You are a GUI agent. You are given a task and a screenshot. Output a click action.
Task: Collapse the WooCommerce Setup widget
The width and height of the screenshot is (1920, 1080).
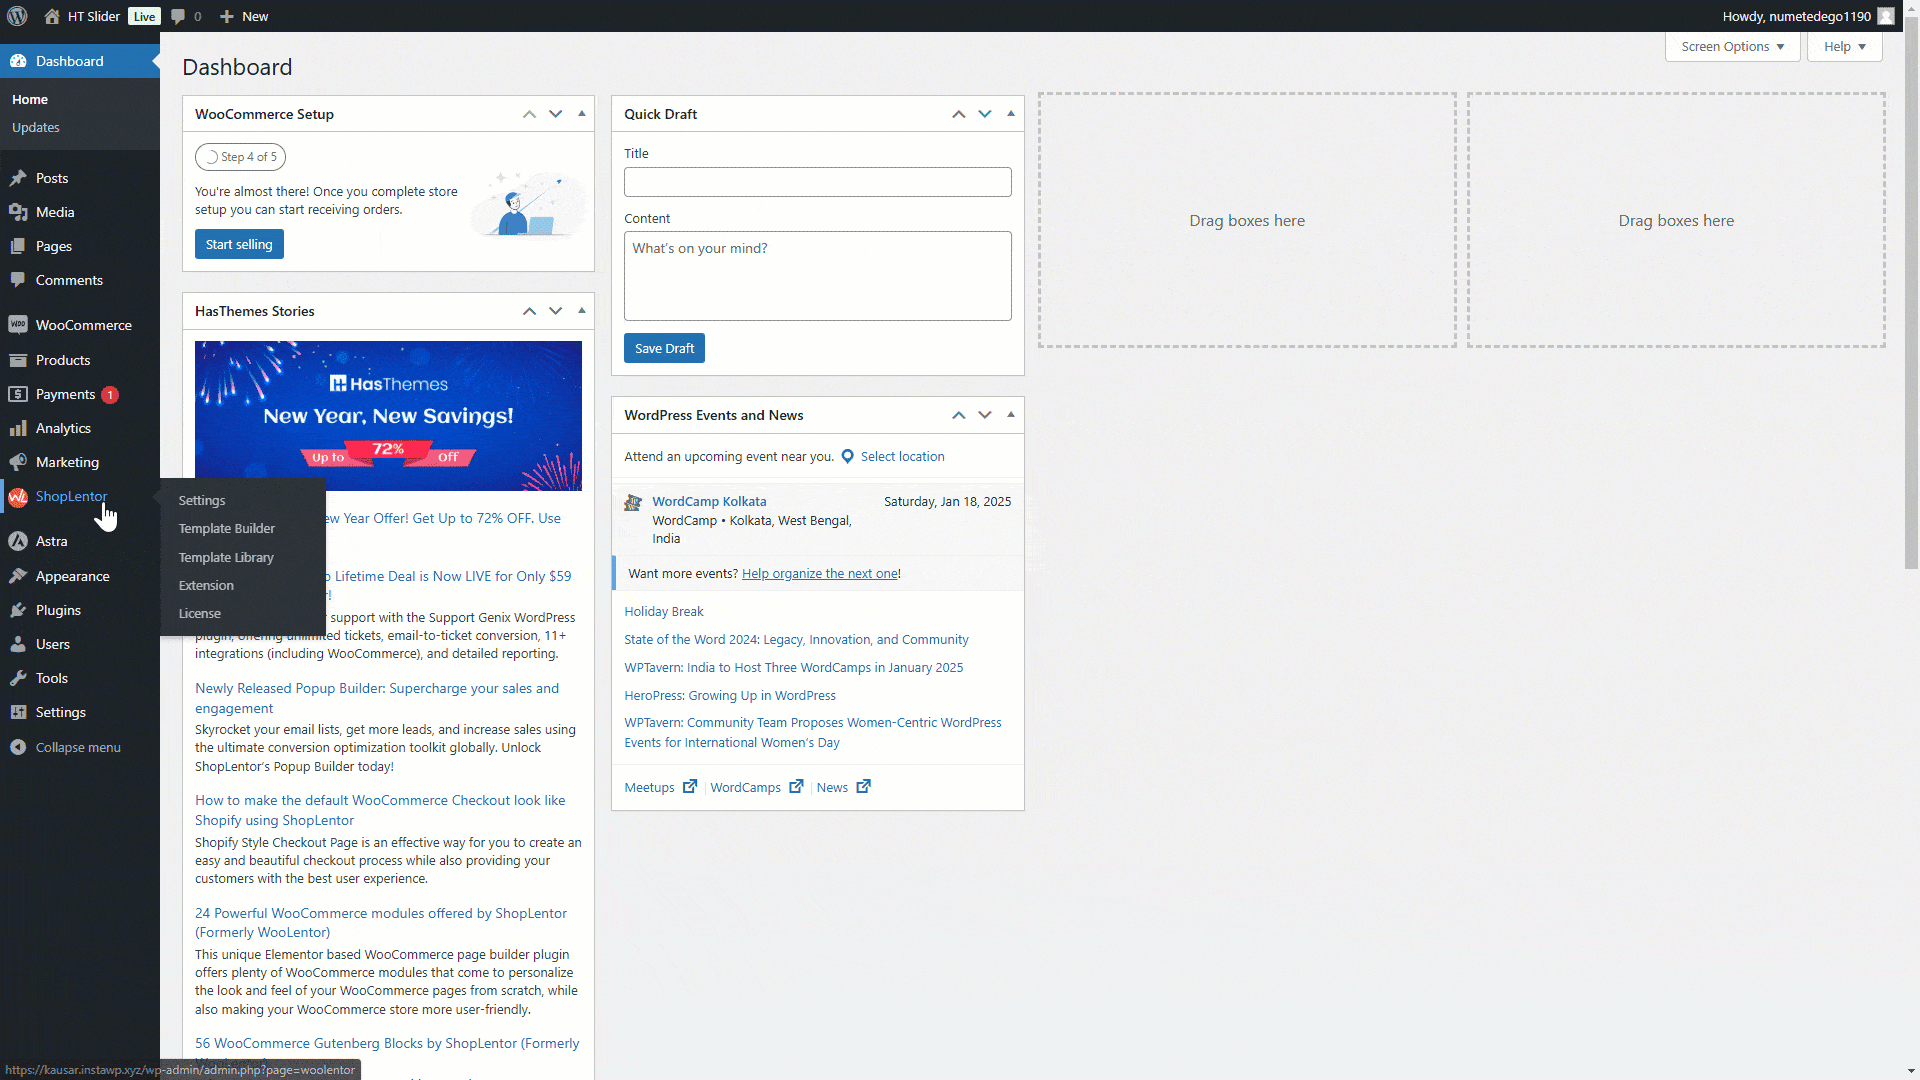coord(581,114)
